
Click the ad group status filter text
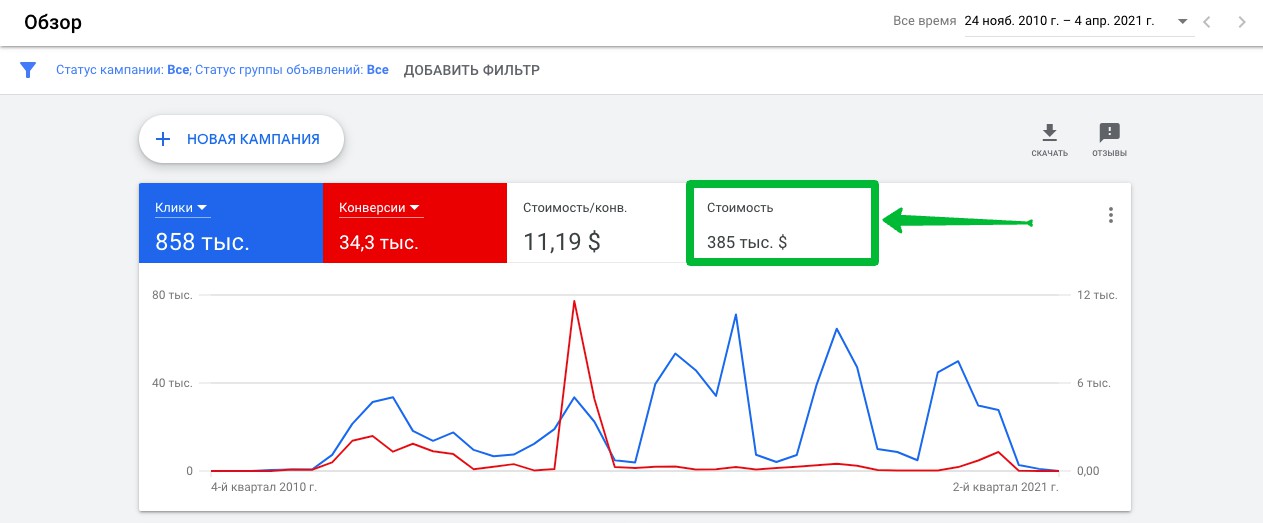point(291,71)
